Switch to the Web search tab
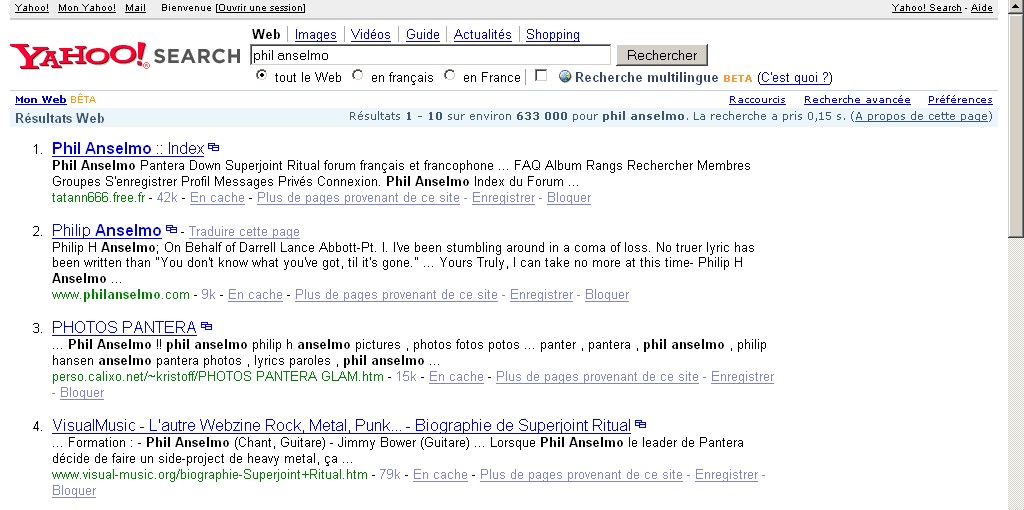1024x510 pixels. coord(266,34)
